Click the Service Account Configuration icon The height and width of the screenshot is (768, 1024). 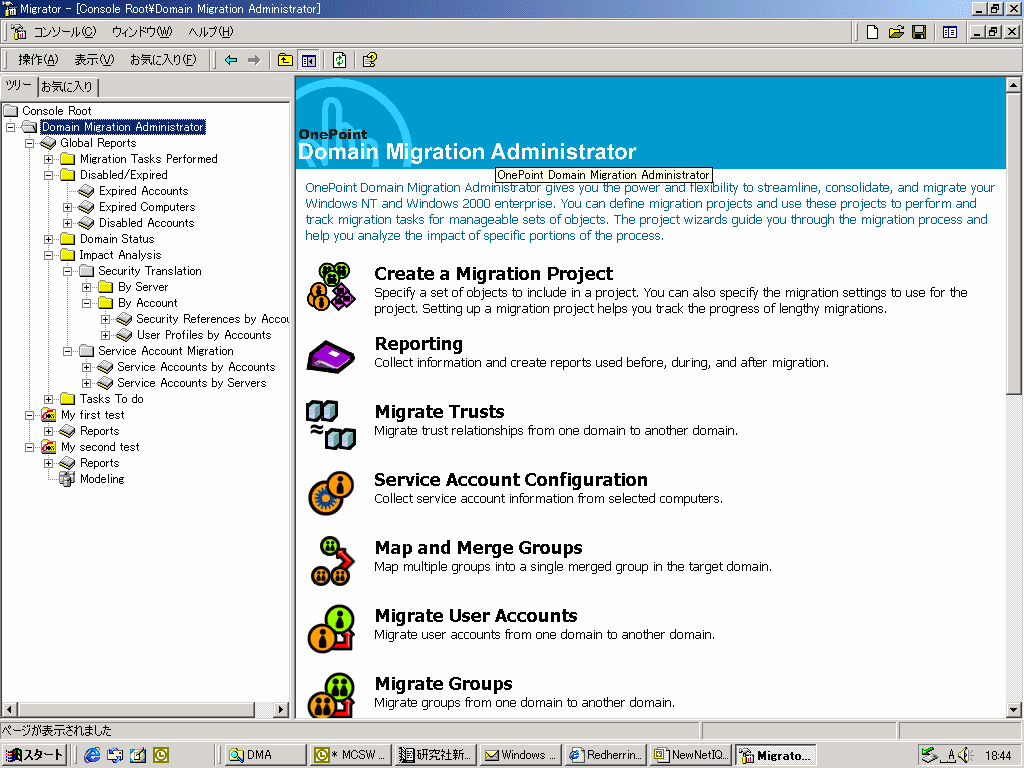pos(331,492)
